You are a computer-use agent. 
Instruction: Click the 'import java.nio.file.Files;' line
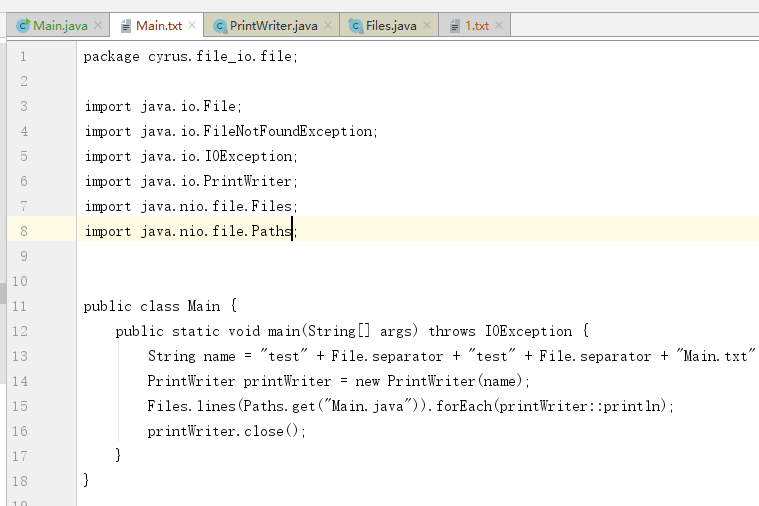tap(191, 207)
